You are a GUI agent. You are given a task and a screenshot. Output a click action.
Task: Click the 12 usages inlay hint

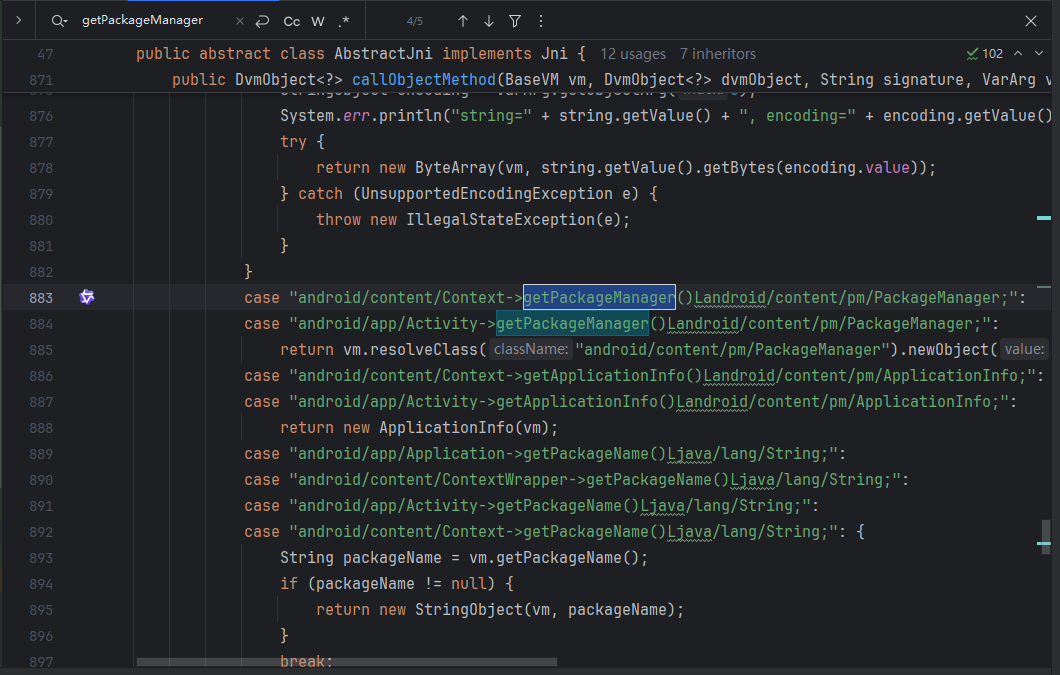point(633,54)
